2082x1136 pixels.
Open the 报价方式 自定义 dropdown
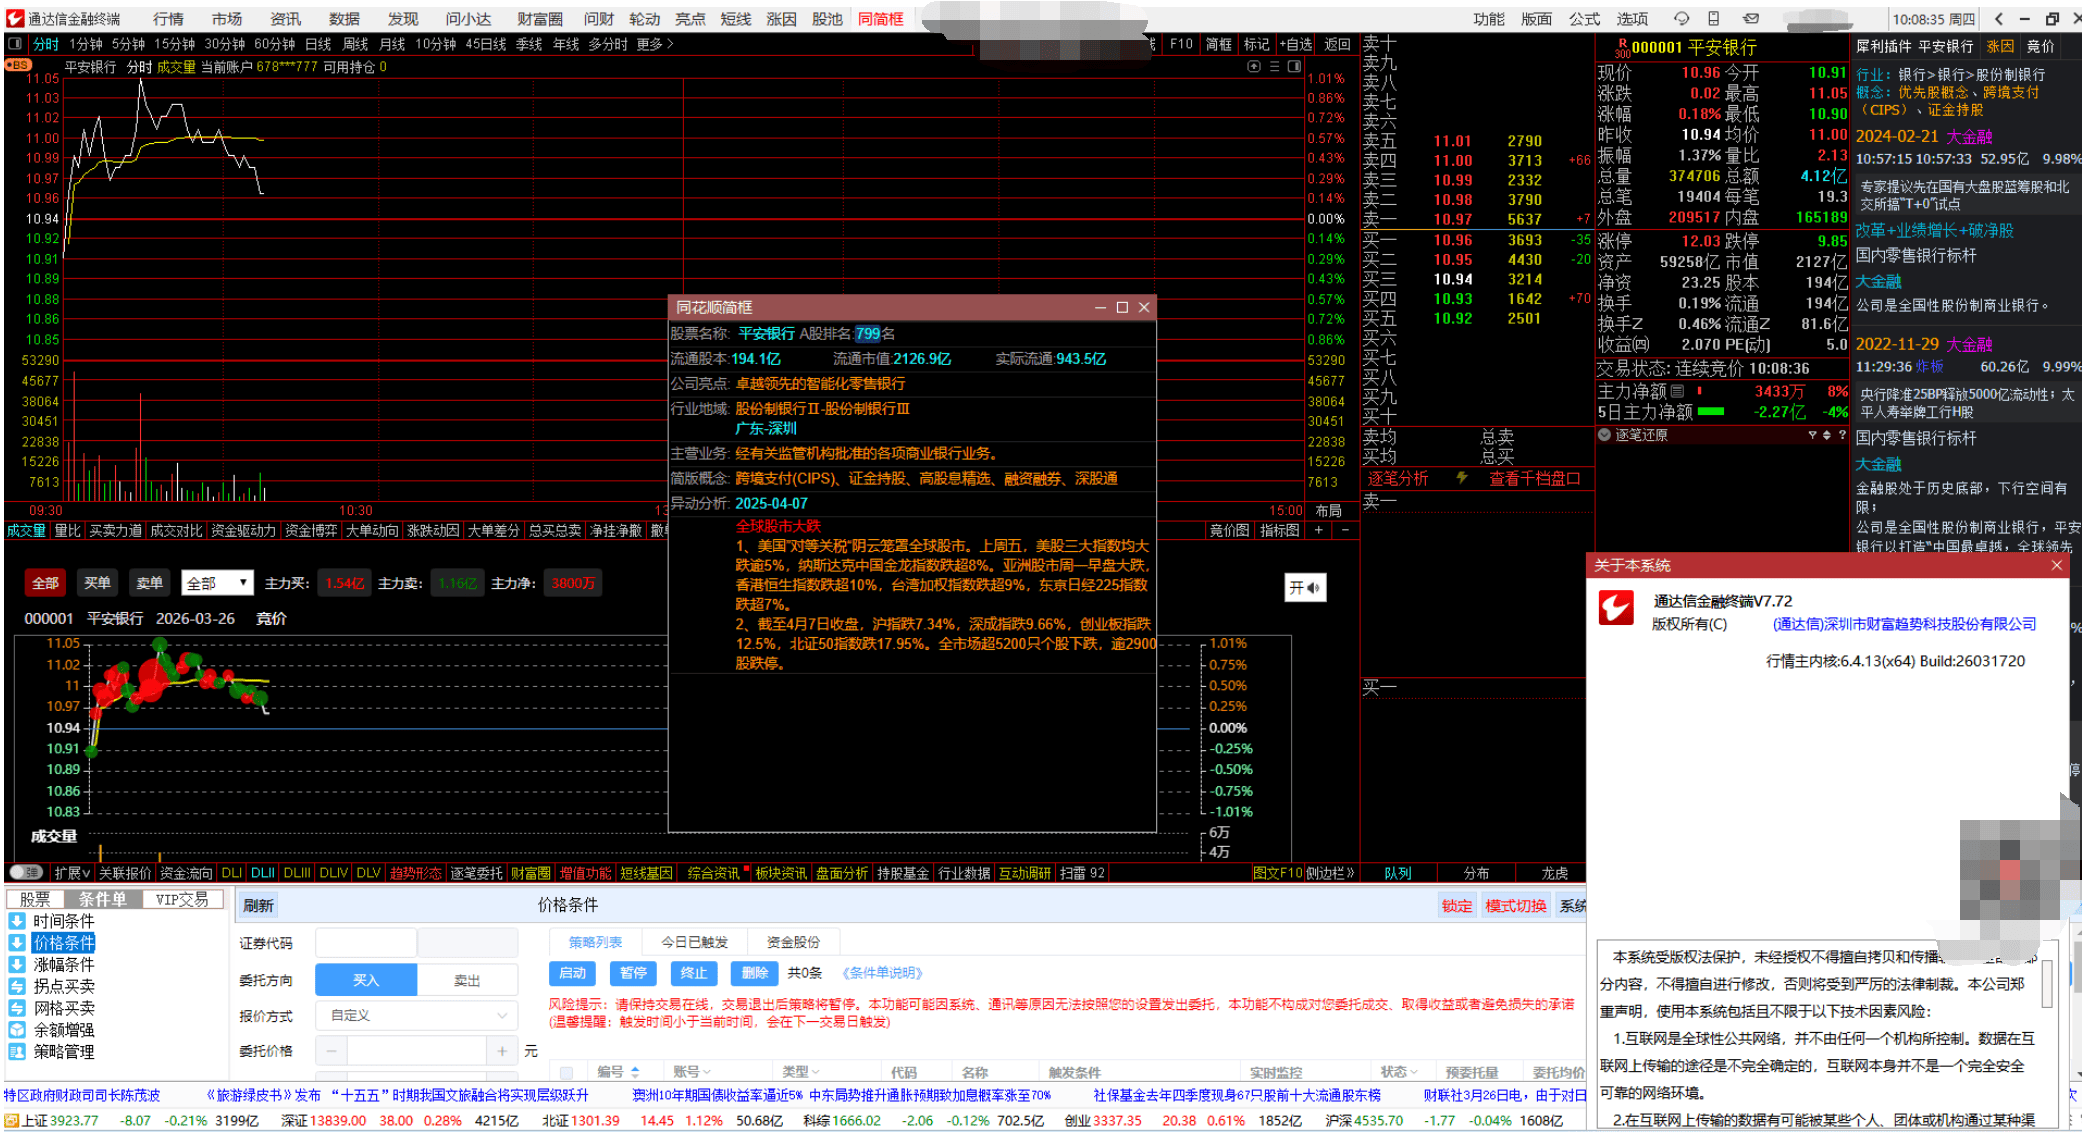(x=418, y=1015)
